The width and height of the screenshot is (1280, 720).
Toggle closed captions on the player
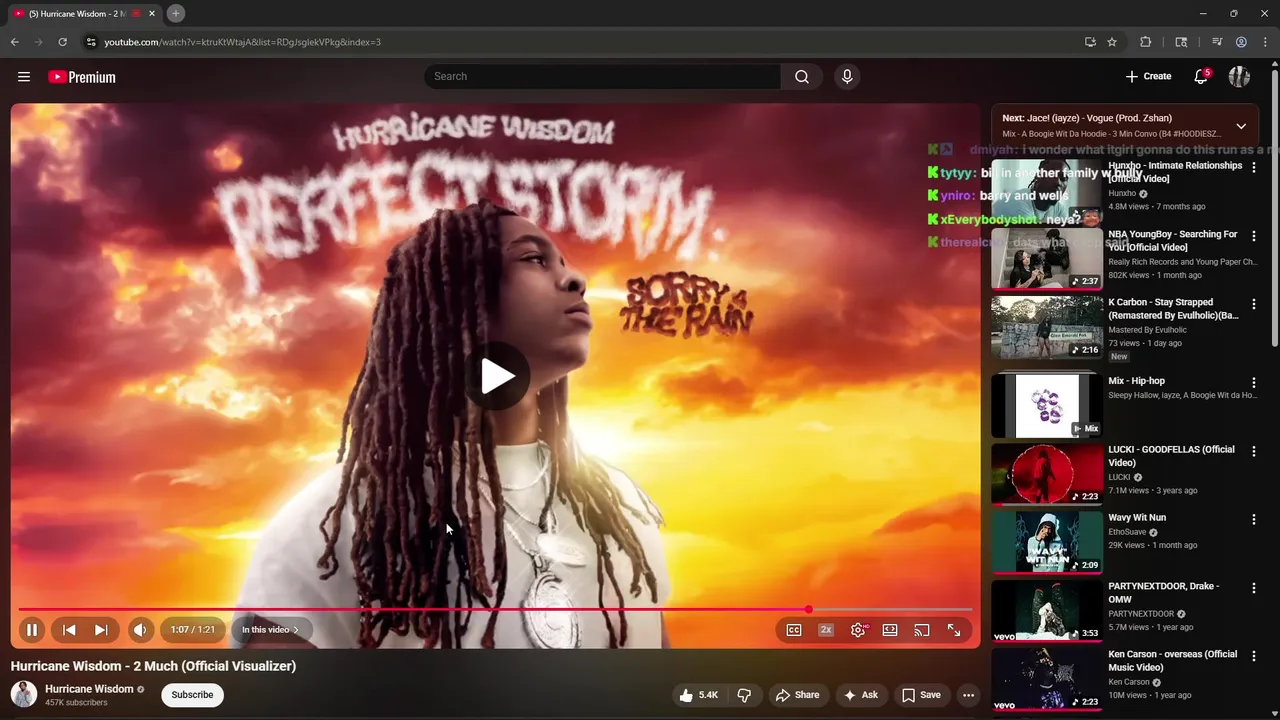pyautogui.click(x=794, y=630)
